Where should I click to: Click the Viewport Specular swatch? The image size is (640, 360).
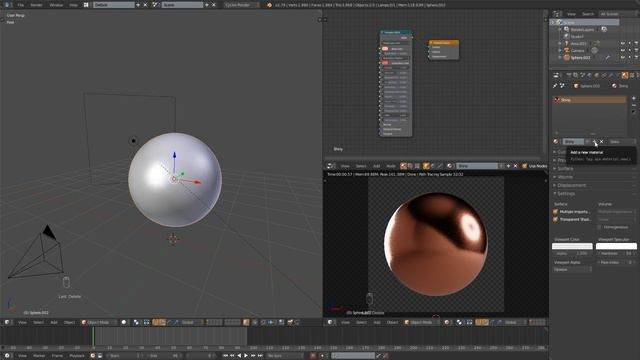[616, 246]
